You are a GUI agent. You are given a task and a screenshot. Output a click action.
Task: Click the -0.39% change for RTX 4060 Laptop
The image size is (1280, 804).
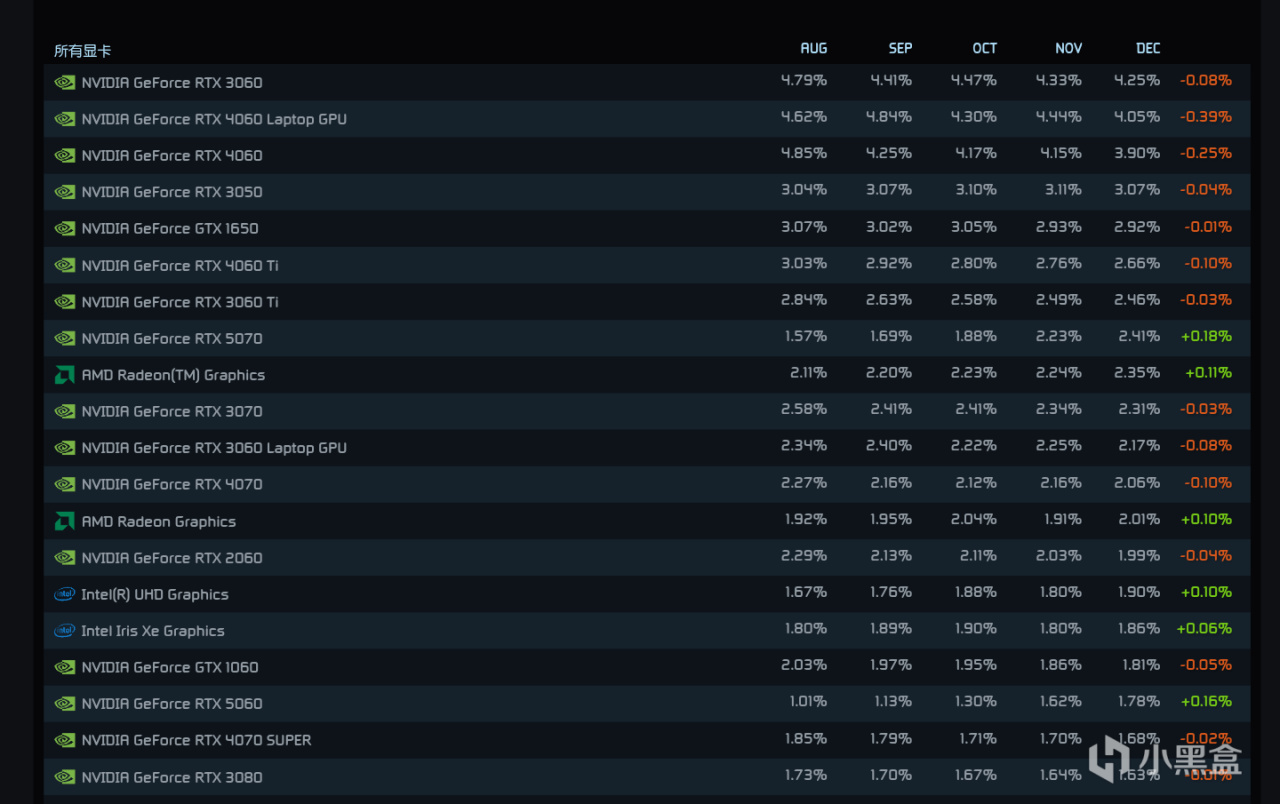[1205, 117]
